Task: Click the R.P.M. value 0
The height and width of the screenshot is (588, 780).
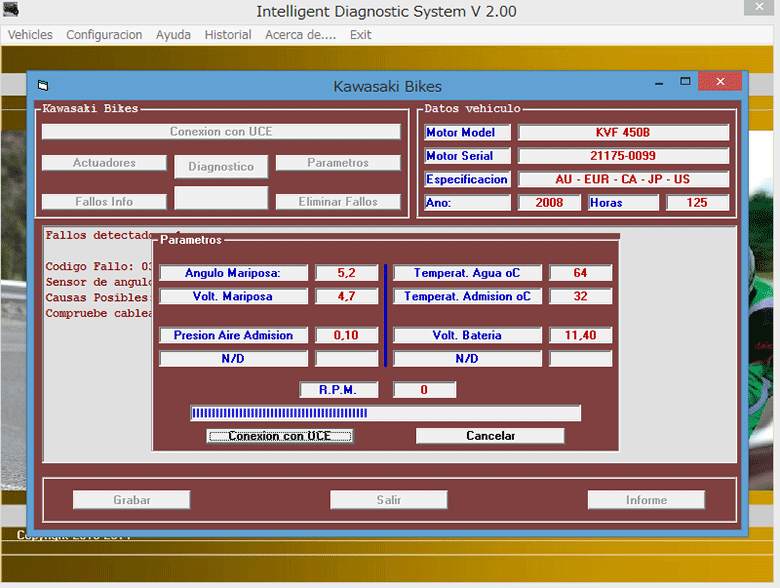Action: point(424,390)
